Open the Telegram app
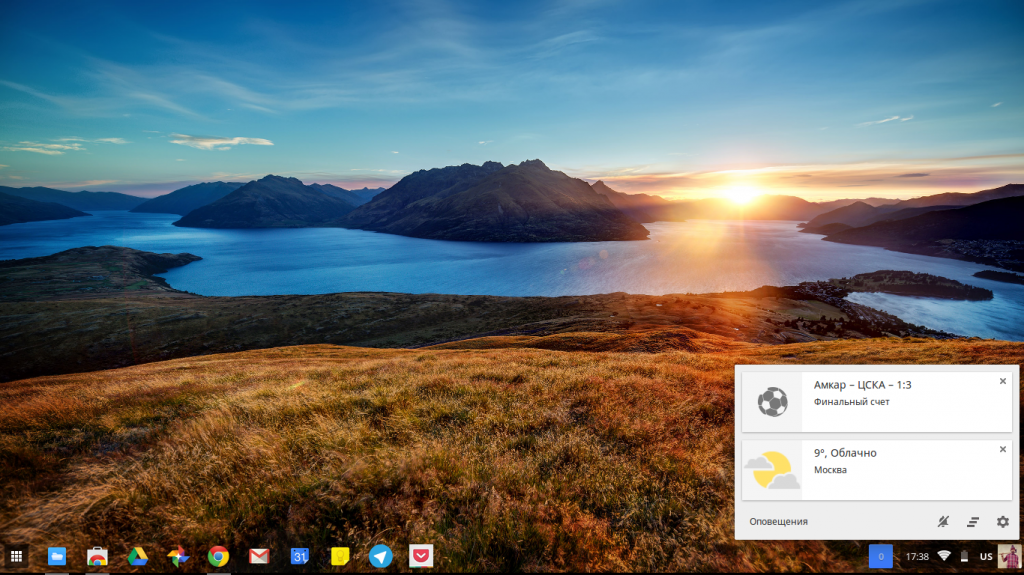This screenshot has height=575, width=1024. coord(380,556)
